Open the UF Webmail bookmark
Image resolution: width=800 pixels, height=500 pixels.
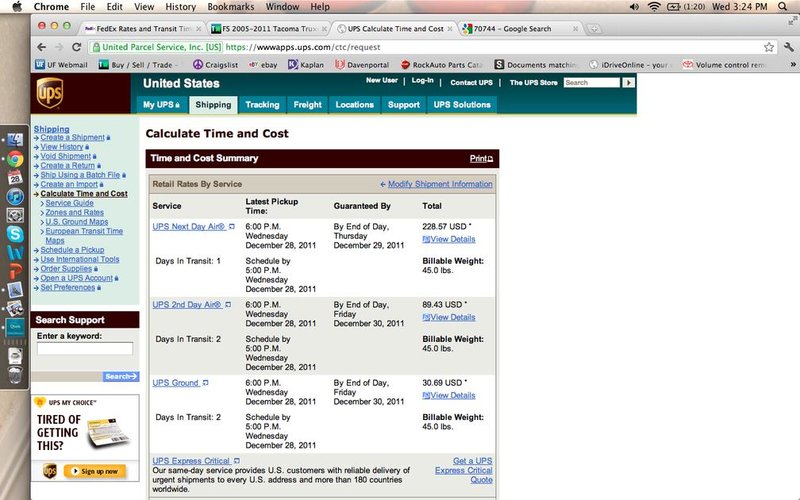coord(61,65)
